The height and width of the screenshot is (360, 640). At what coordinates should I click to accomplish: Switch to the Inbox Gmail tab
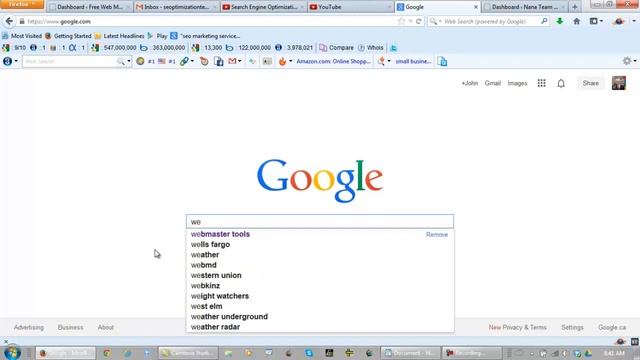pyautogui.click(x=176, y=7)
